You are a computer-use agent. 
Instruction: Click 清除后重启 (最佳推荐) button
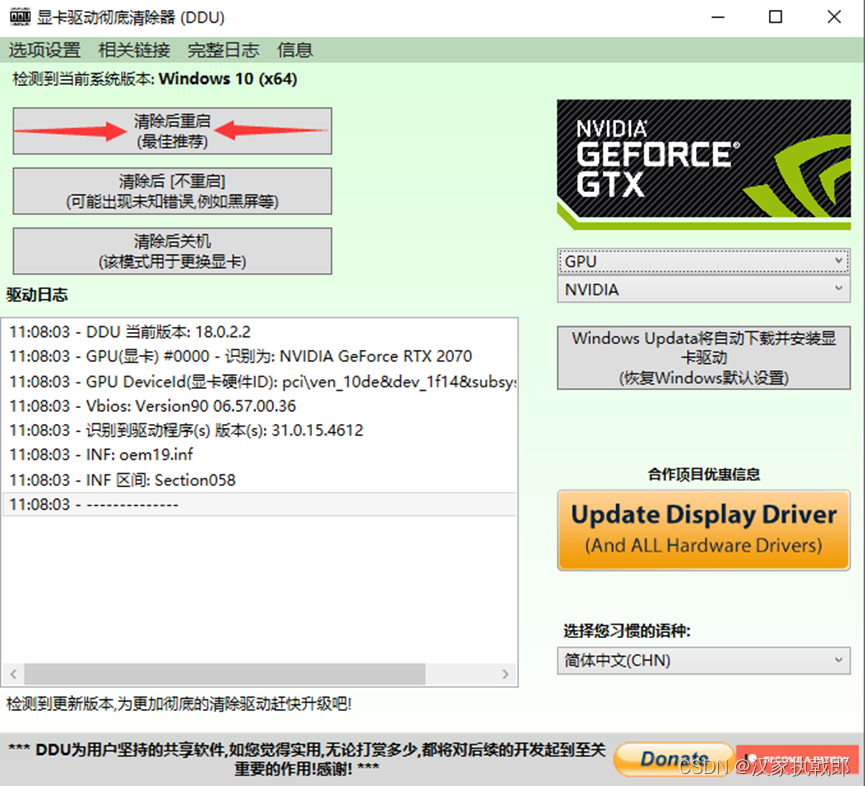coord(172,131)
